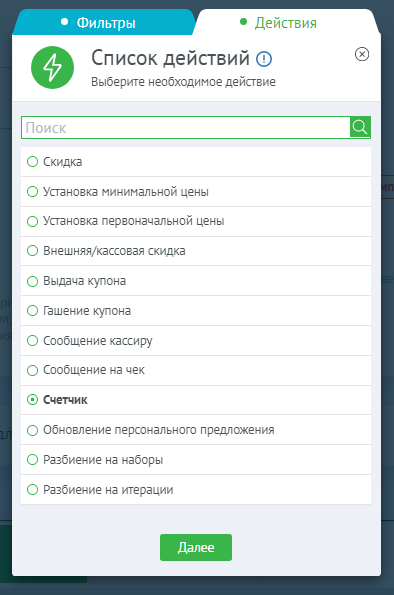Choose the Гашение купона action
This screenshot has width=394, height=595.
196,311
